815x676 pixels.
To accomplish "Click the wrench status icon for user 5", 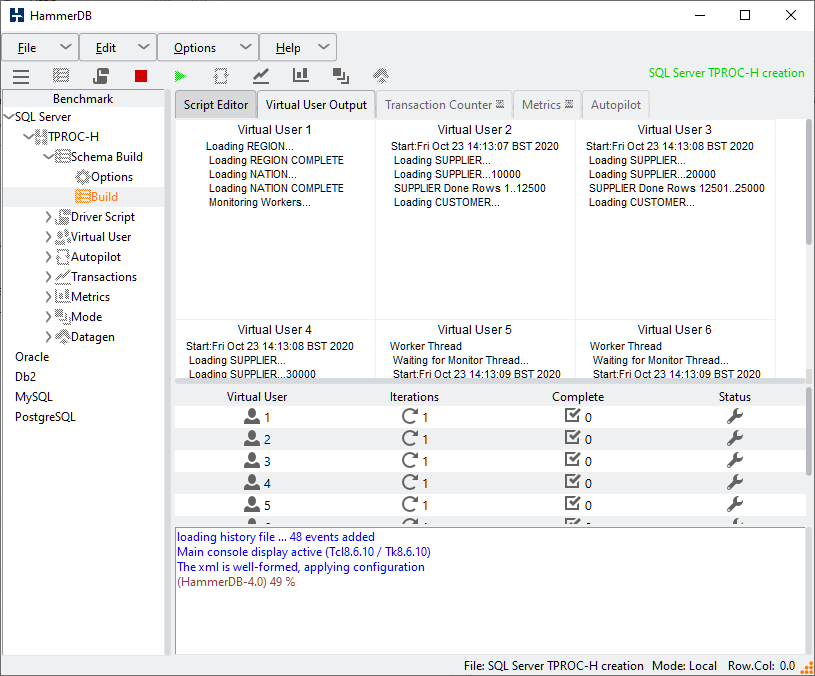I will [x=734, y=505].
